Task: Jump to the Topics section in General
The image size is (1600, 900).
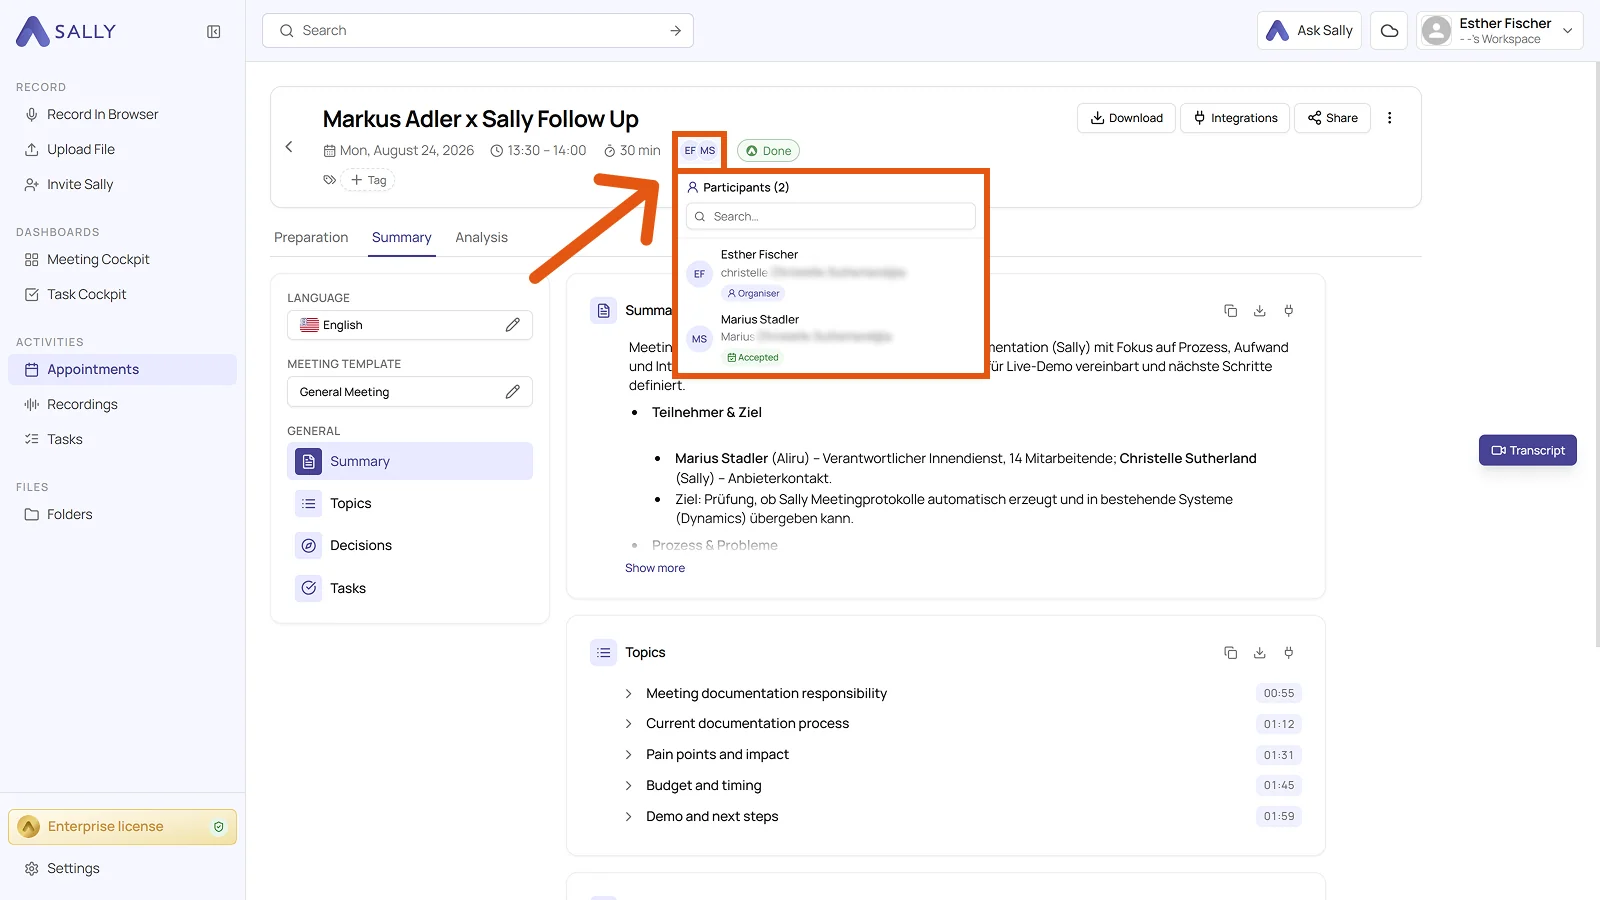Action: (410, 504)
